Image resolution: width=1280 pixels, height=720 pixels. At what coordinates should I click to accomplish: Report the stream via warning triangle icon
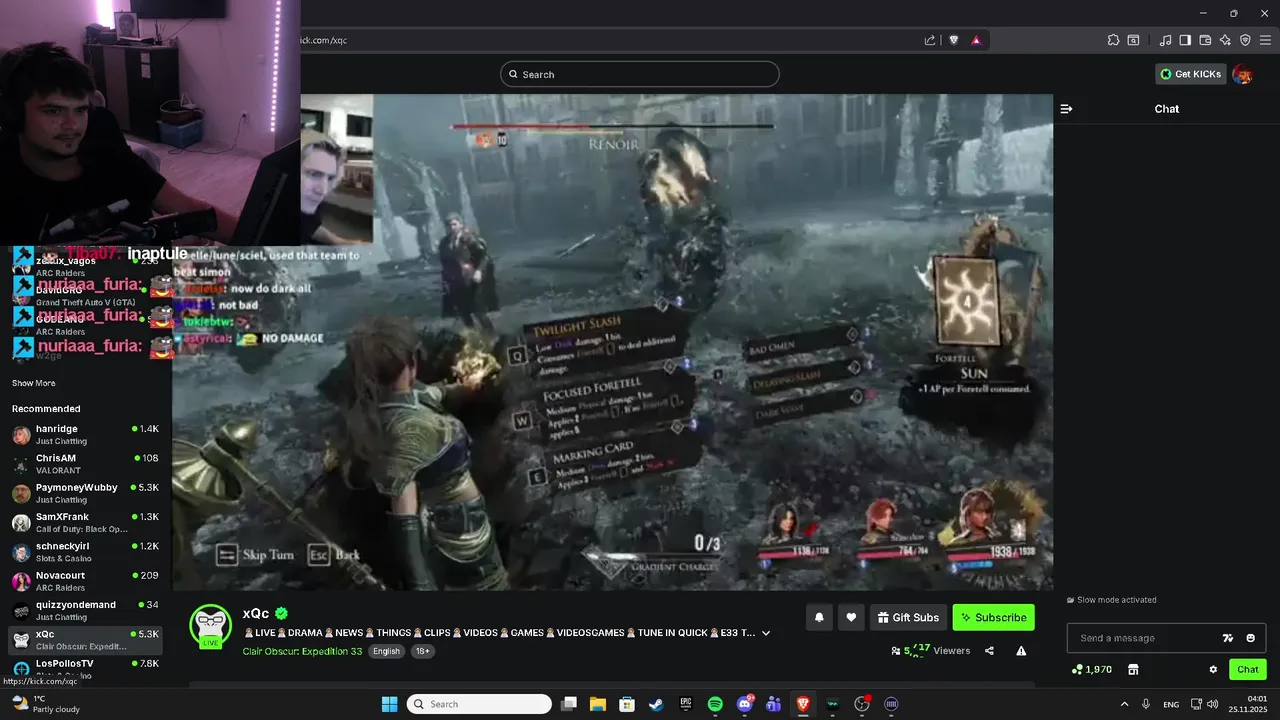coord(1021,651)
